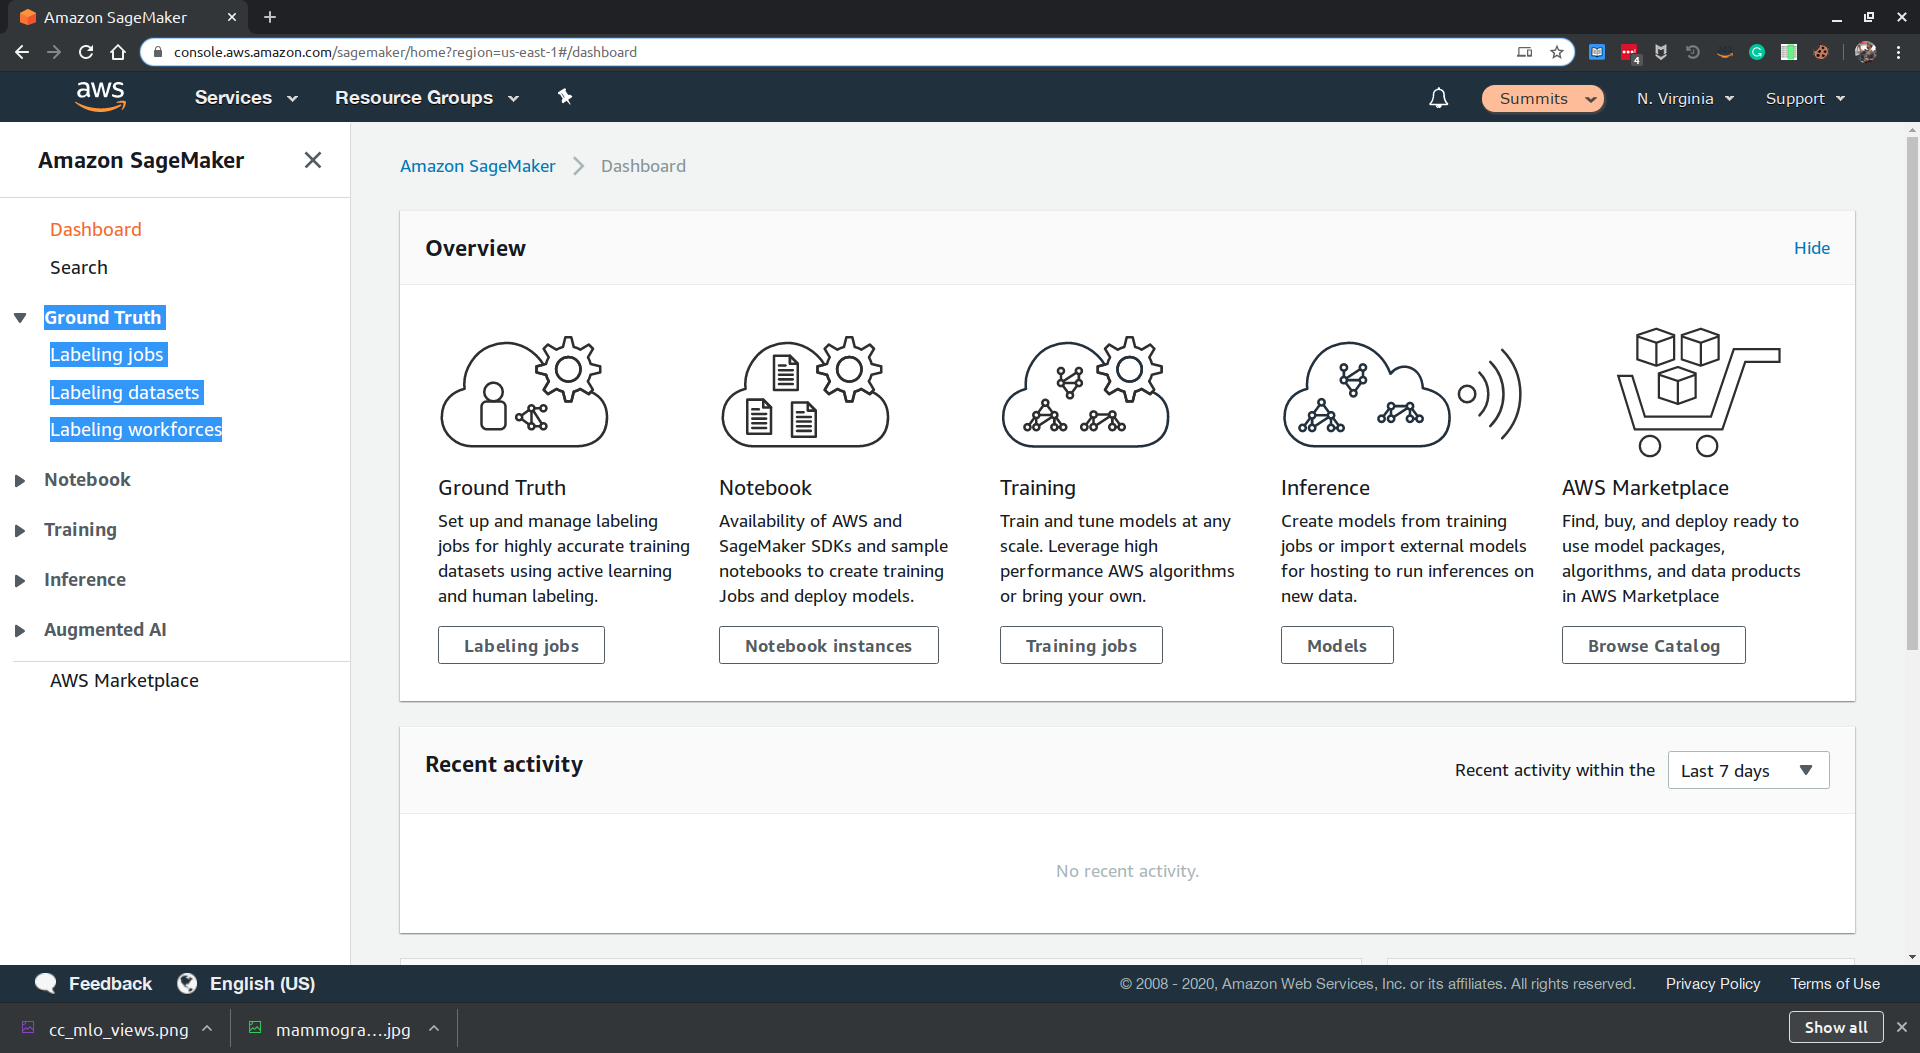
Task: Expand the Inference sidebar section
Action: coord(20,580)
